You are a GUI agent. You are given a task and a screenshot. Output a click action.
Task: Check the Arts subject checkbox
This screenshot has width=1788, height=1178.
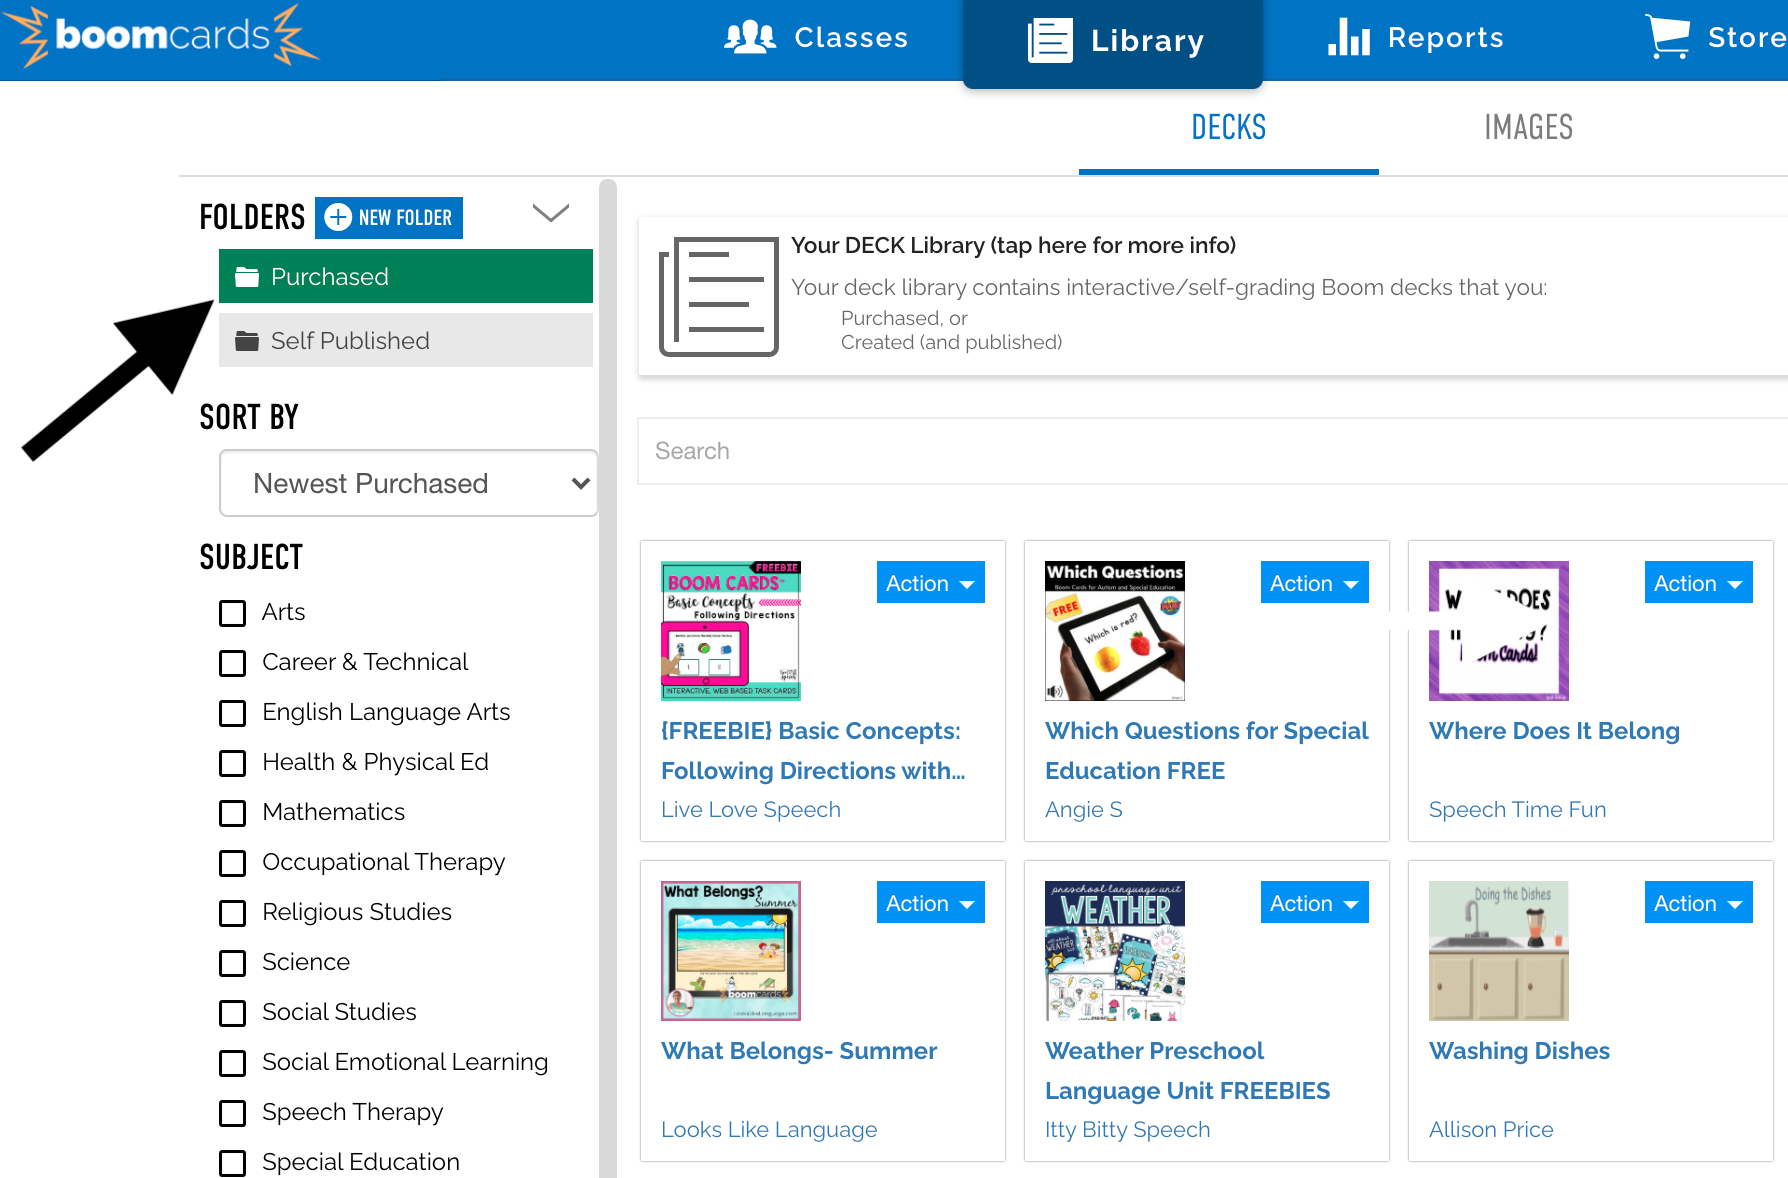(x=233, y=613)
